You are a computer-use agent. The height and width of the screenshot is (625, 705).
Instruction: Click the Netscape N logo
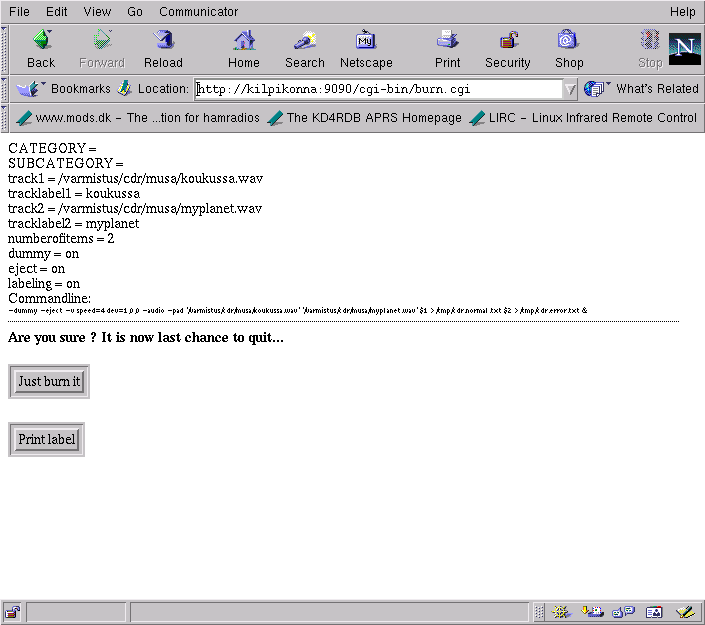tap(684, 48)
